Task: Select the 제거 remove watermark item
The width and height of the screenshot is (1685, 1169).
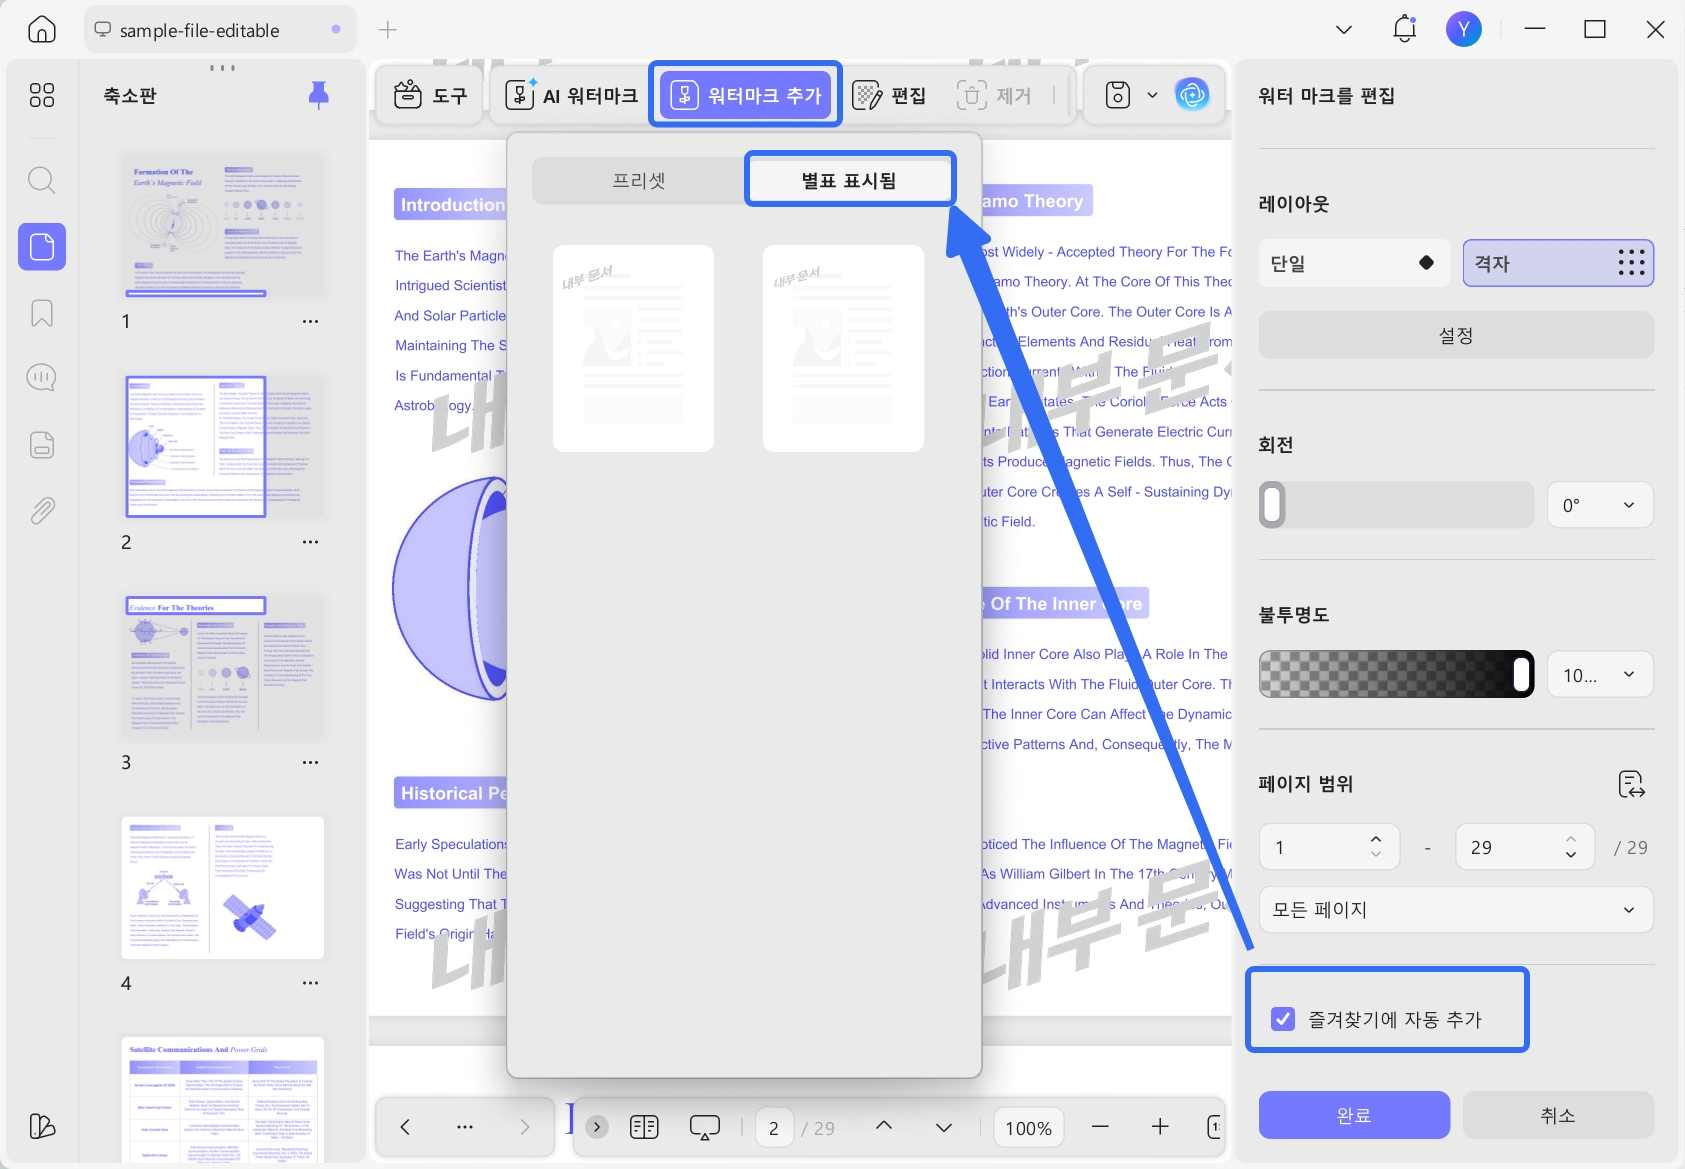Action: [x=994, y=95]
